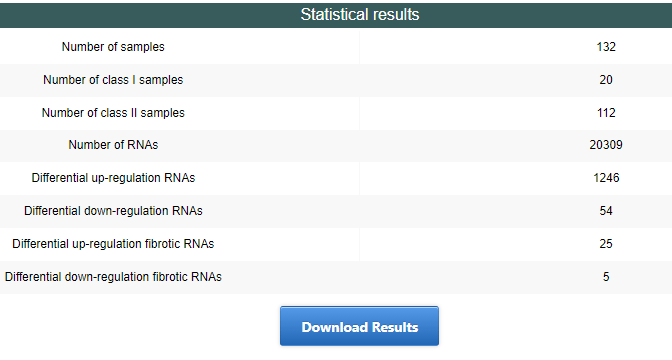Select the up-regulation fibrotic value 25
The image size is (672, 360).
[x=606, y=244]
